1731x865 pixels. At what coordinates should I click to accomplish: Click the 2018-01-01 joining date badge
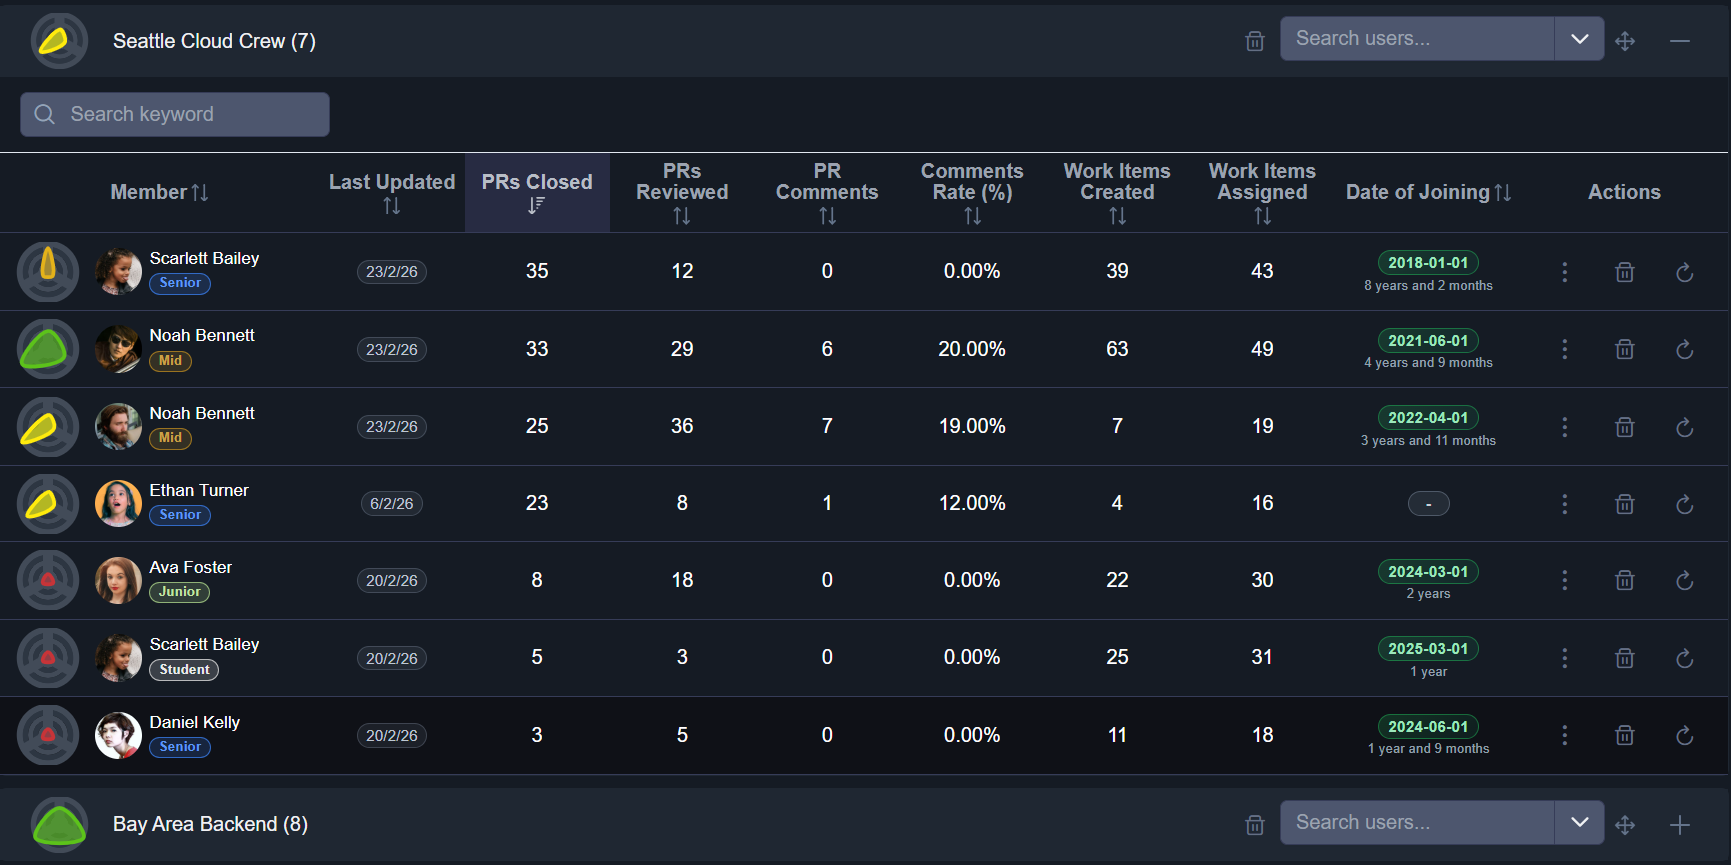pyautogui.click(x=1428, y=263)
